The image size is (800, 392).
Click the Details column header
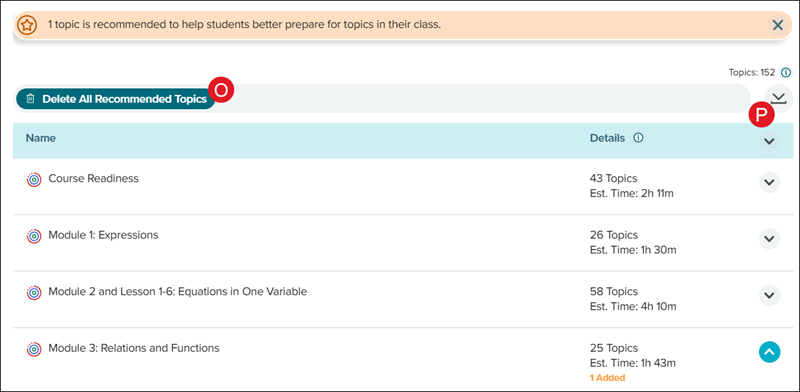(x=607, y=138)
